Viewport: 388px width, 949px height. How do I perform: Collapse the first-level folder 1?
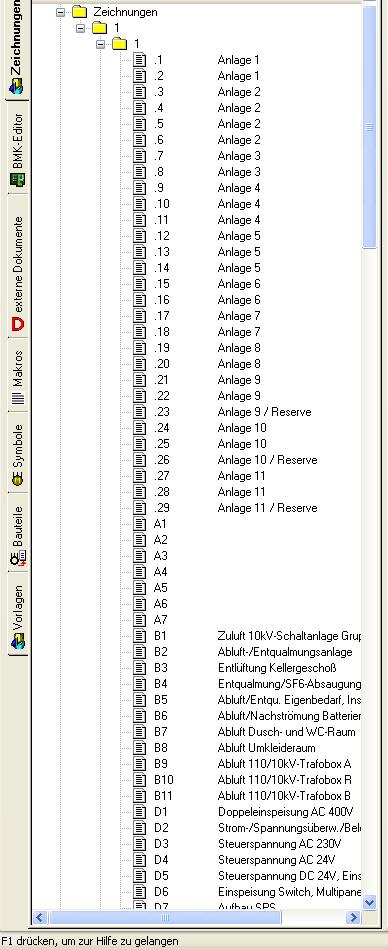click(x=81, y=28)
